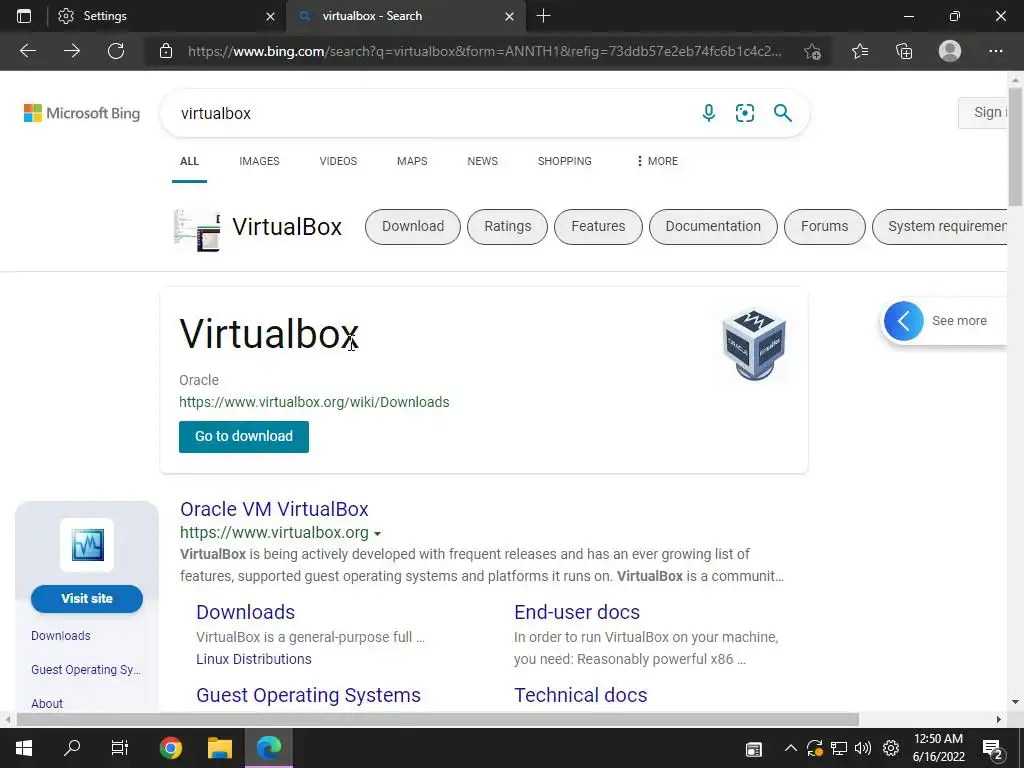
Task: Expand the MORE search categories menu
Action: pyautogui.click(x=657, y=161)
